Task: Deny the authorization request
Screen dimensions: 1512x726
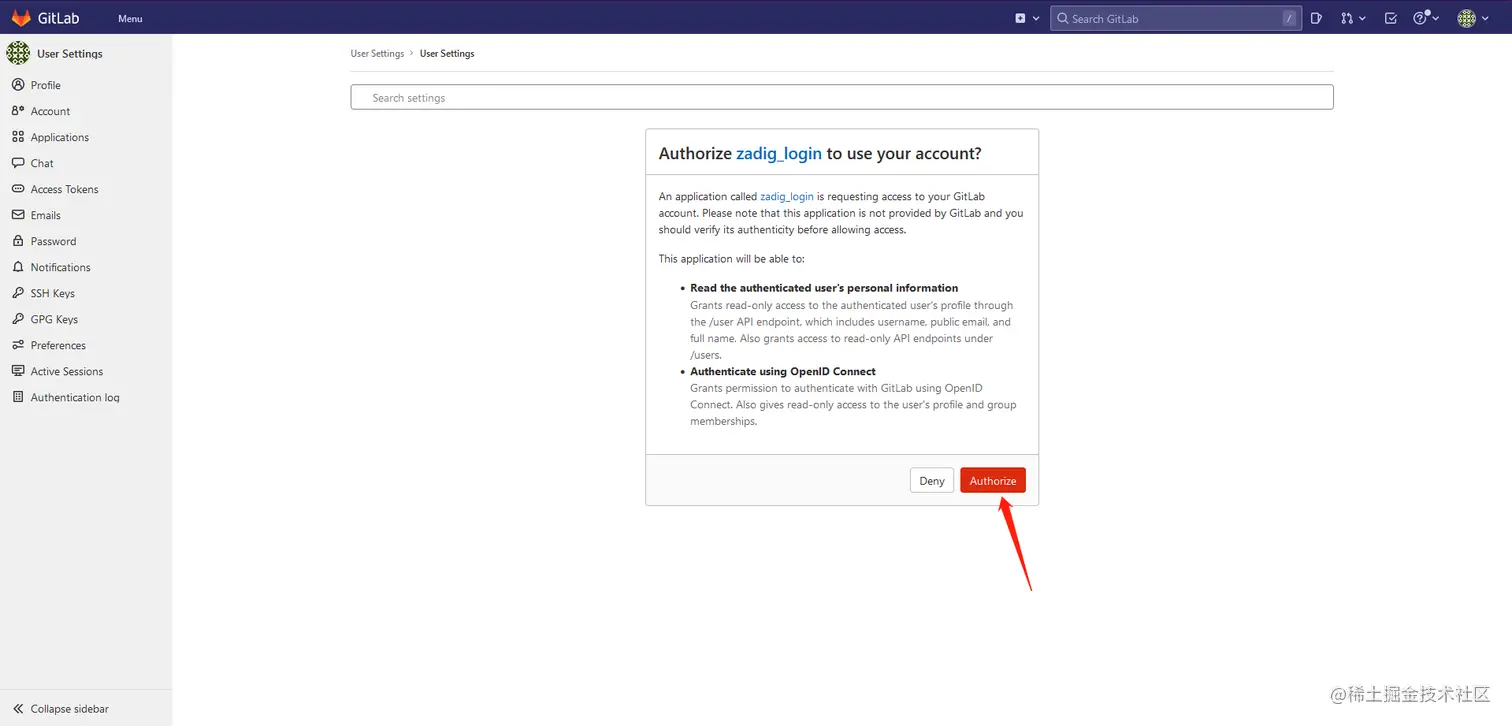Action: (932, 481)
